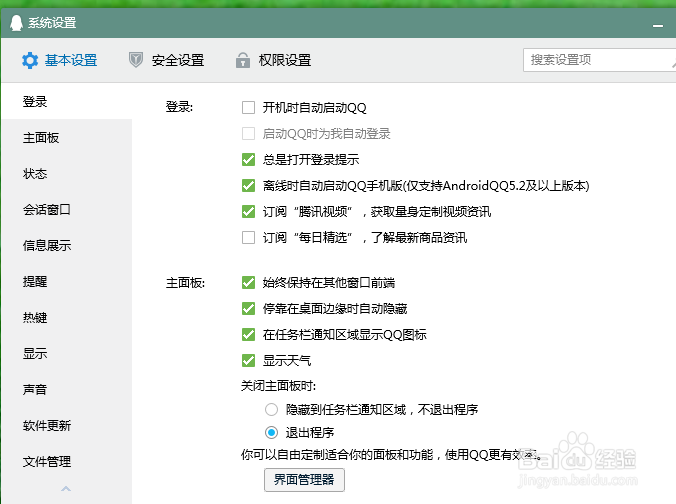Click the 主面板: section heading
The image size is (676, 504).
coord(185,283)
